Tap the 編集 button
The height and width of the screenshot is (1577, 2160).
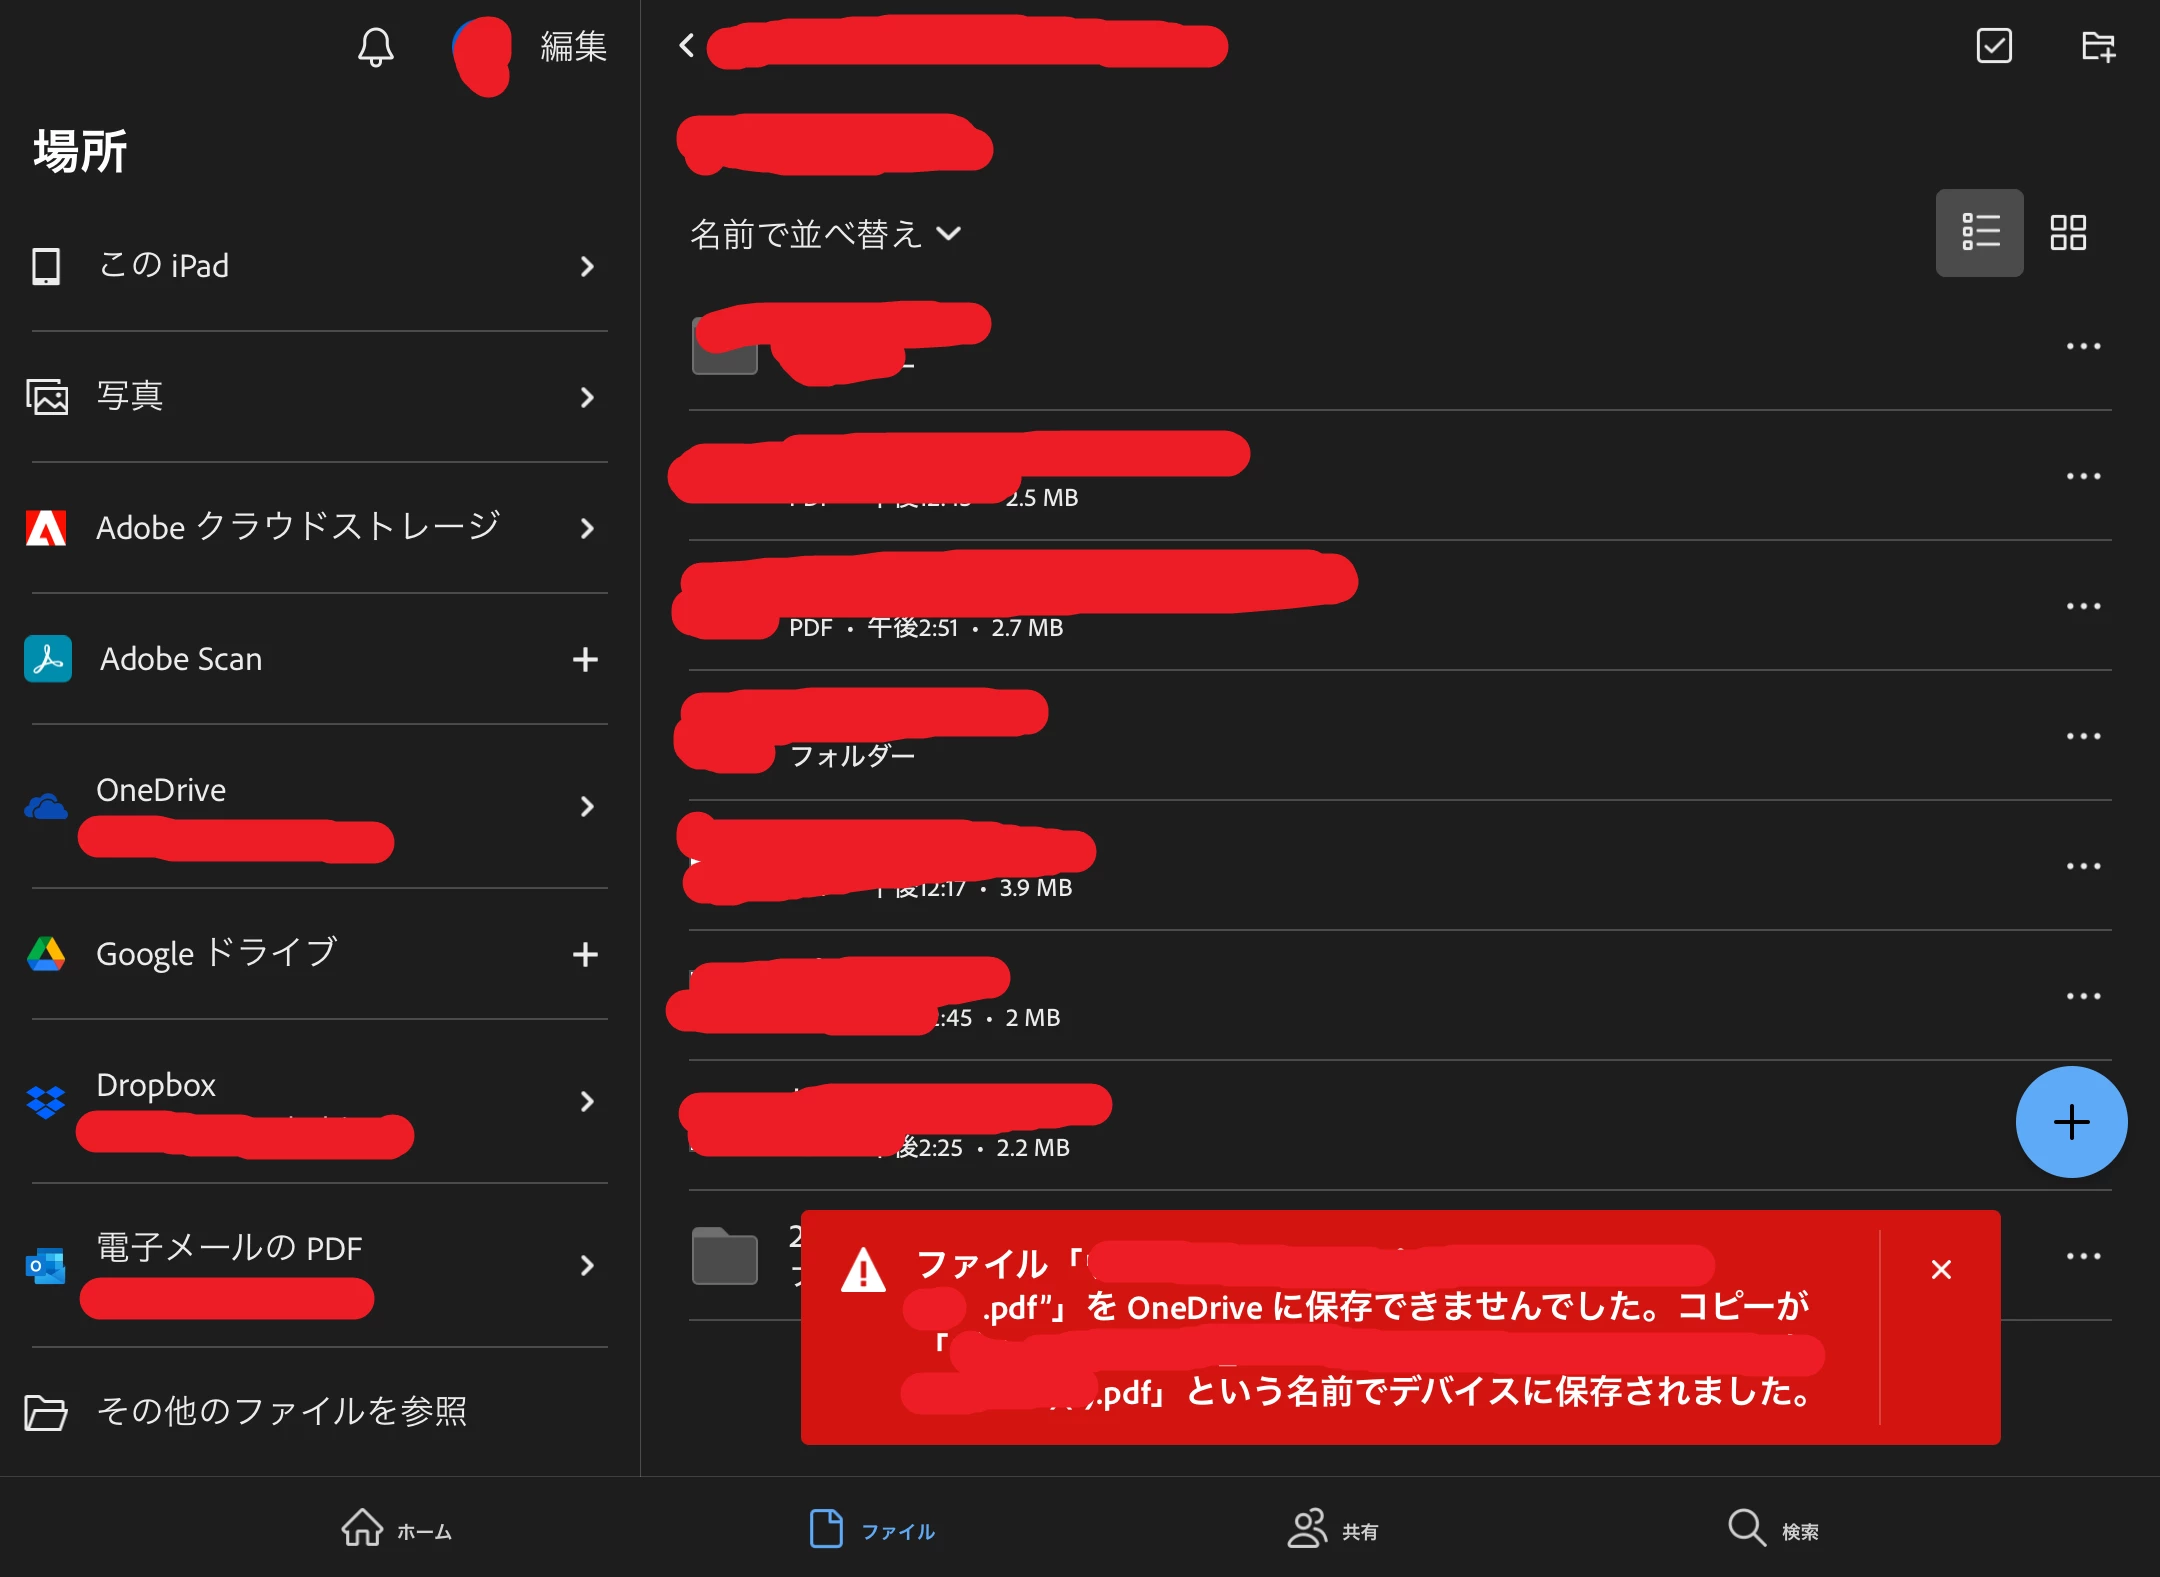[x=573, y=47]
